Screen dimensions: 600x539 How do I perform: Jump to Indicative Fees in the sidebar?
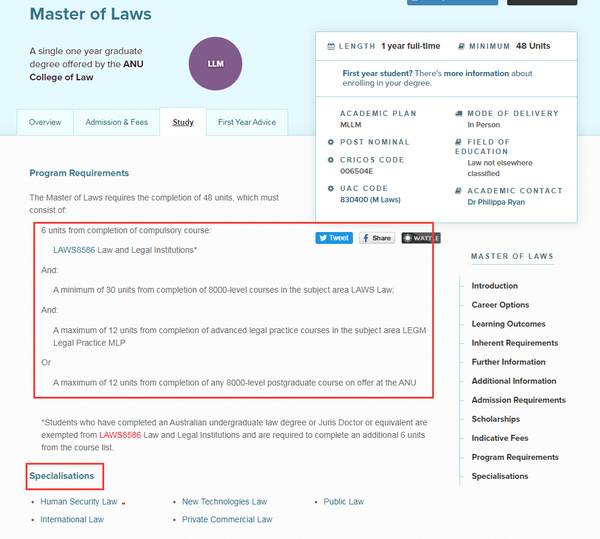[500, 438]
